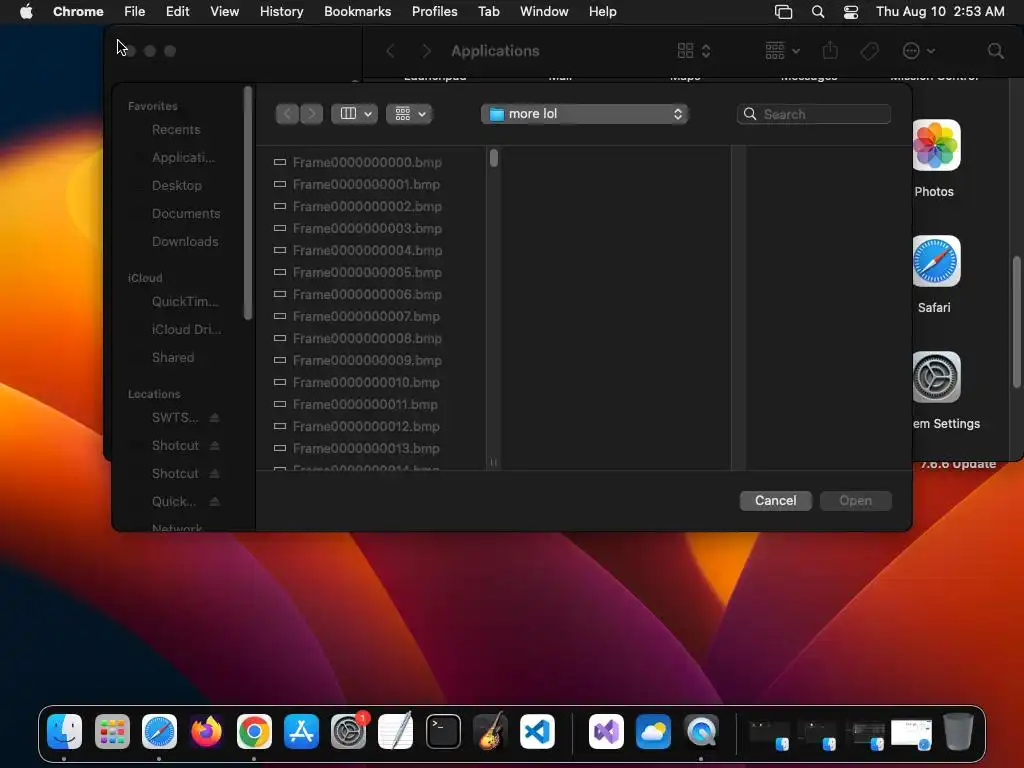The width and height of the screenshot is (1024, 768).
Task: Click the file list column scrollbar thumb
Action: 494,158
